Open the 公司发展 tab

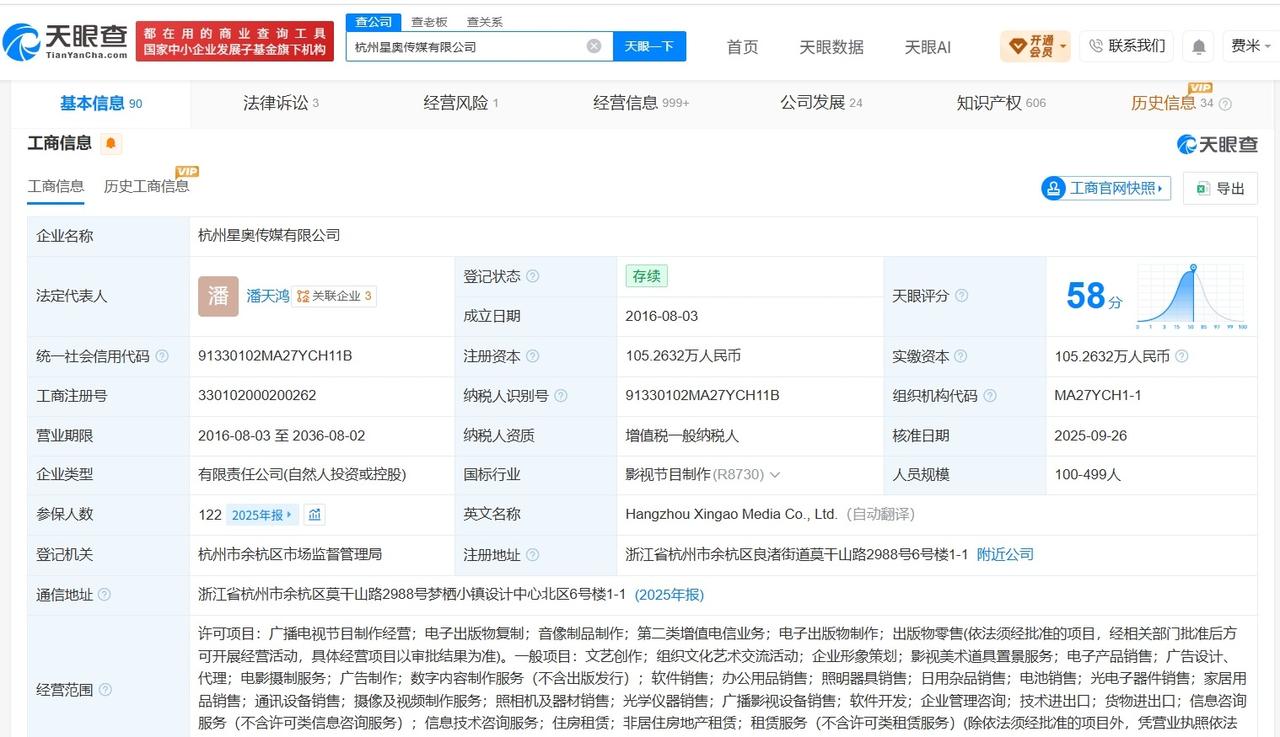[821, 103]
